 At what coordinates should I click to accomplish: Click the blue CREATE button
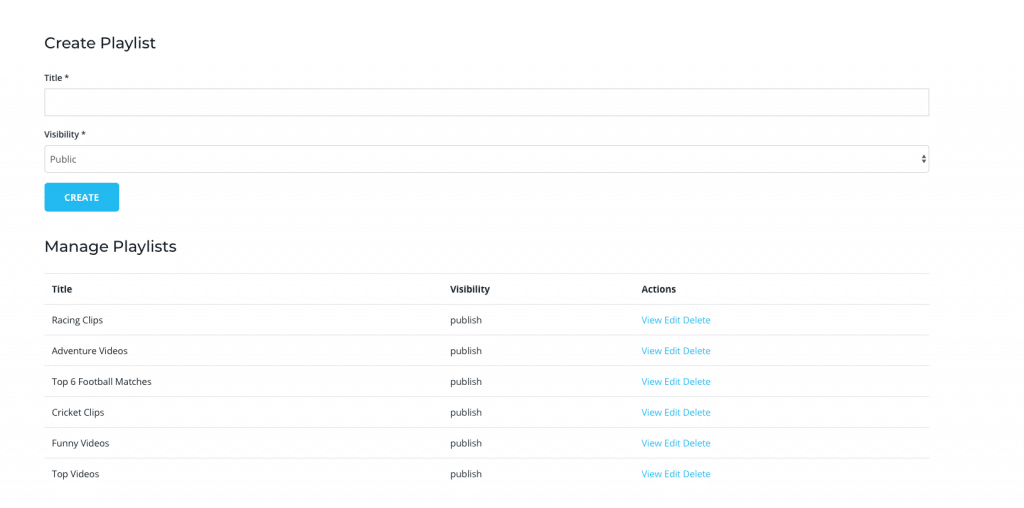(x=82, y=197)
